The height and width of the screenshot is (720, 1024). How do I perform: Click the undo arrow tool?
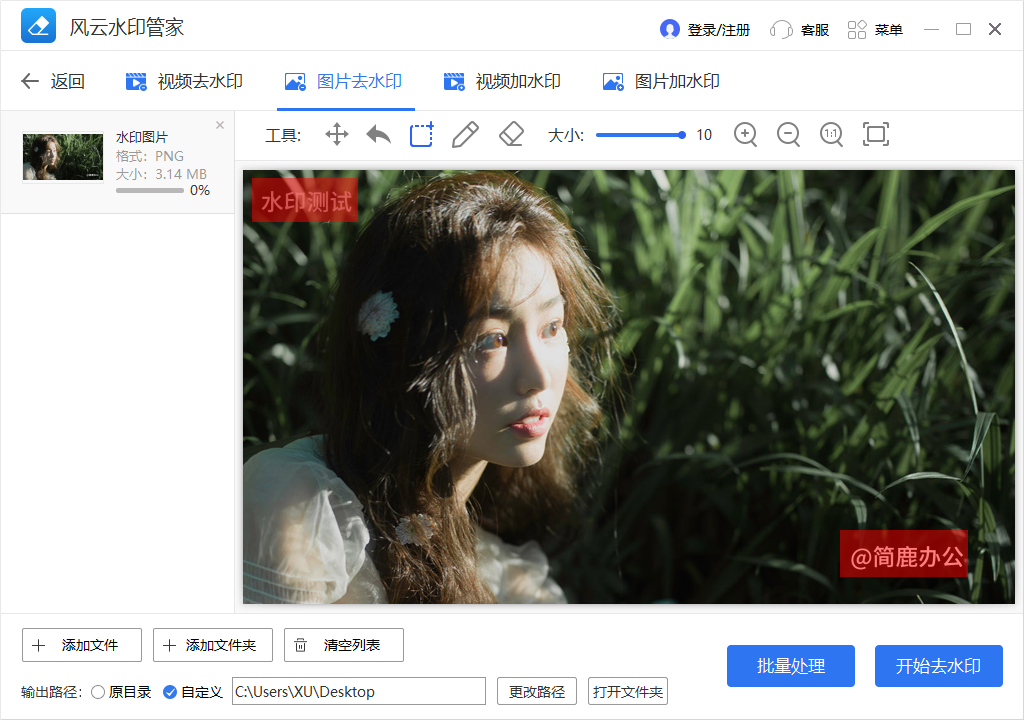coord(378,135)
